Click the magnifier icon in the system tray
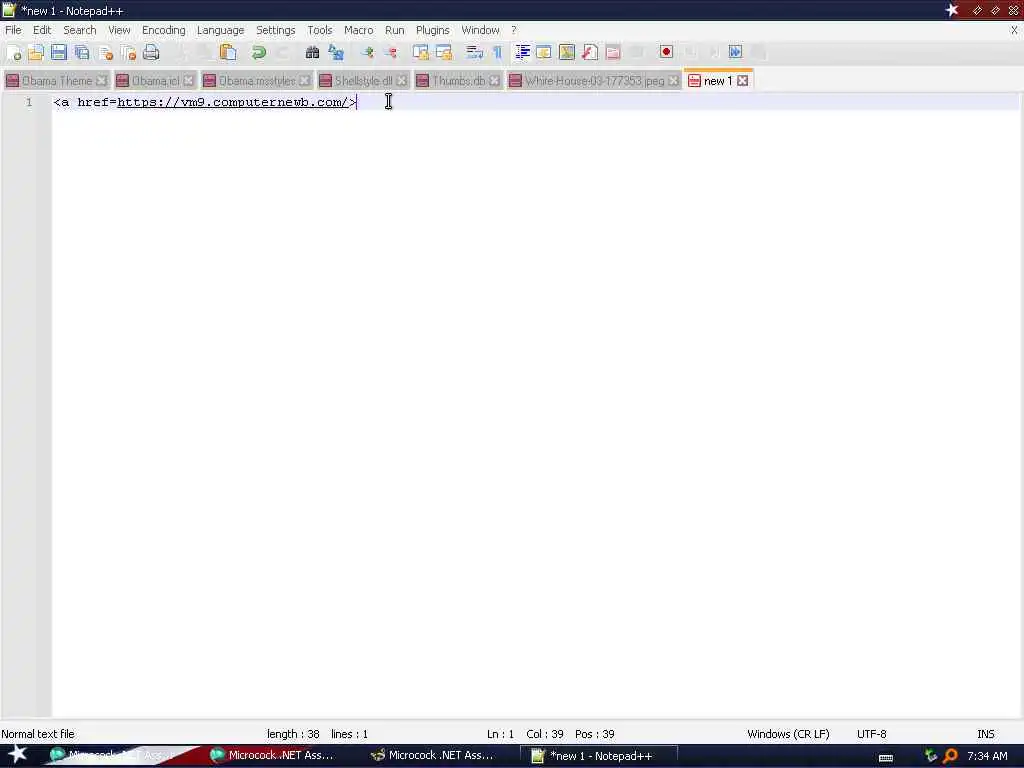The height and width of the screenshot is (768, 1024). tap(950, 756)
